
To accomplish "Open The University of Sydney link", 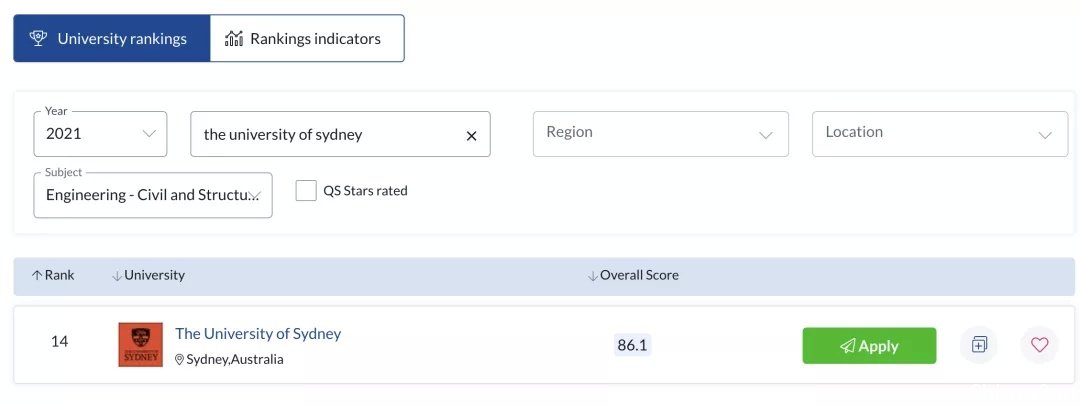I will pos(258,334).
